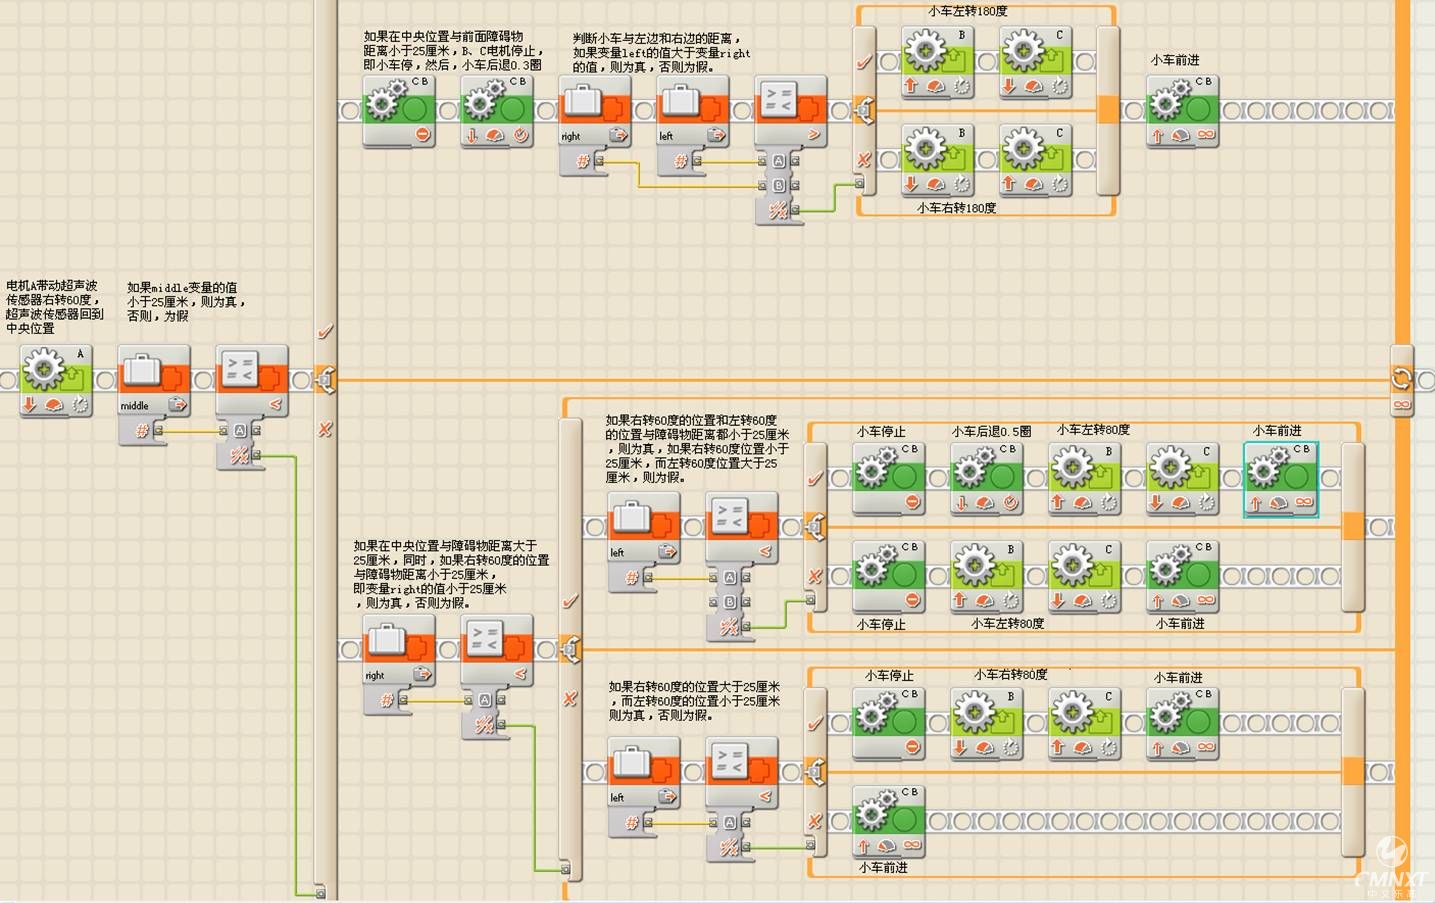Image resolution: width=1435 pixels, height=903 pixels.
Task: Click comment '如果在中央位置与障碍物距离大于25厘米'
Action: click(451, 575)
